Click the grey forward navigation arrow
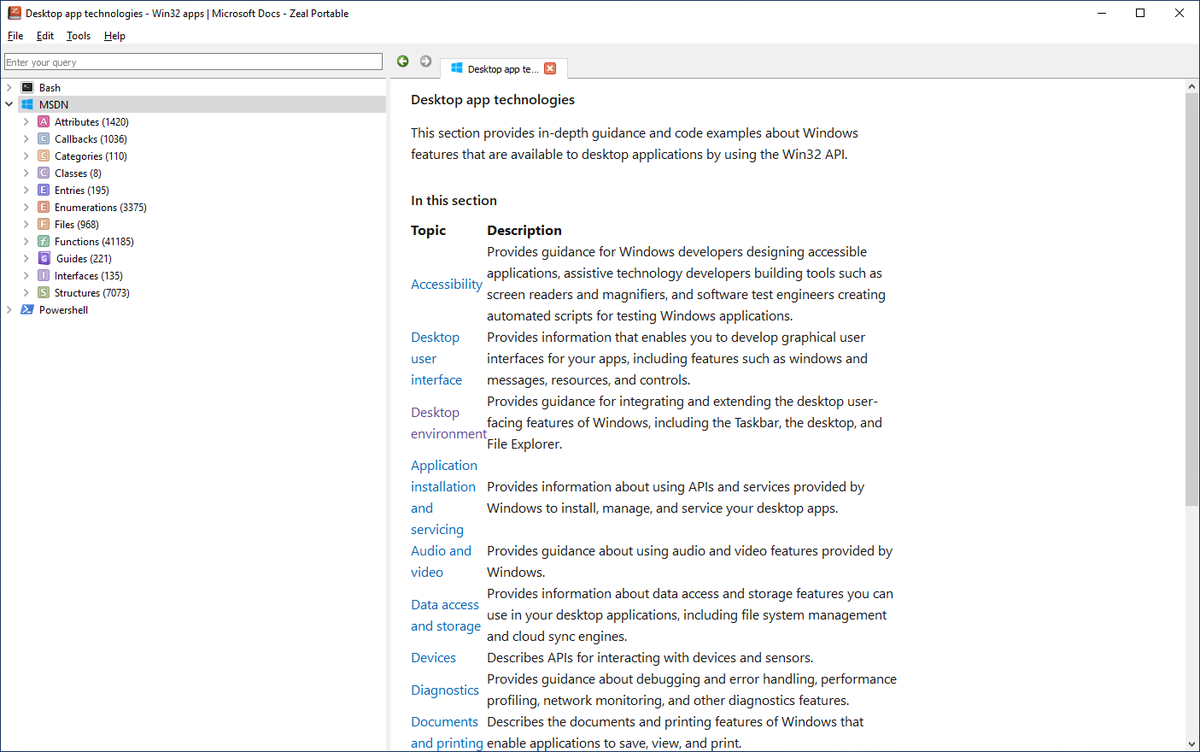Viewport: 1200px width, 752px height. click(x=425, y=61)
